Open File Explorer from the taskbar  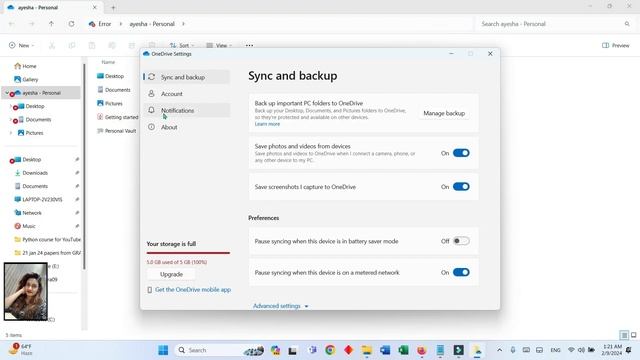coord(367,350)
